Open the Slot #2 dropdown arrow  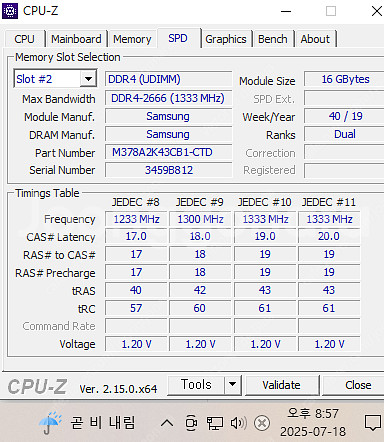[88, 79]
